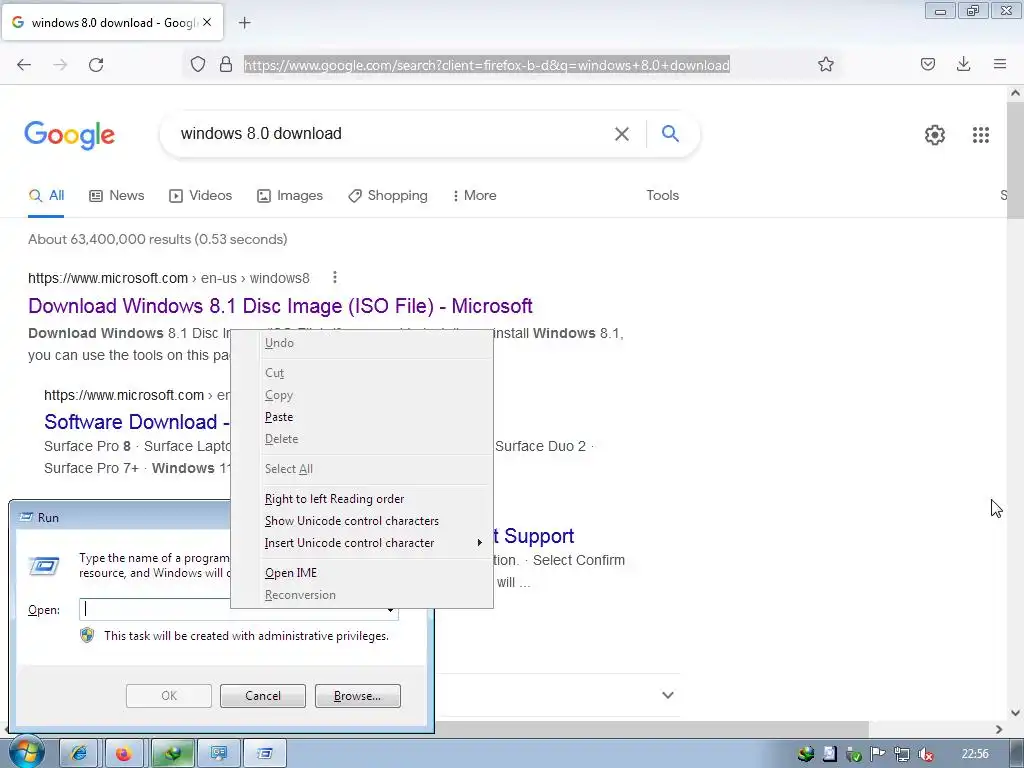Switch to Videos results tab

click(200, 195)
